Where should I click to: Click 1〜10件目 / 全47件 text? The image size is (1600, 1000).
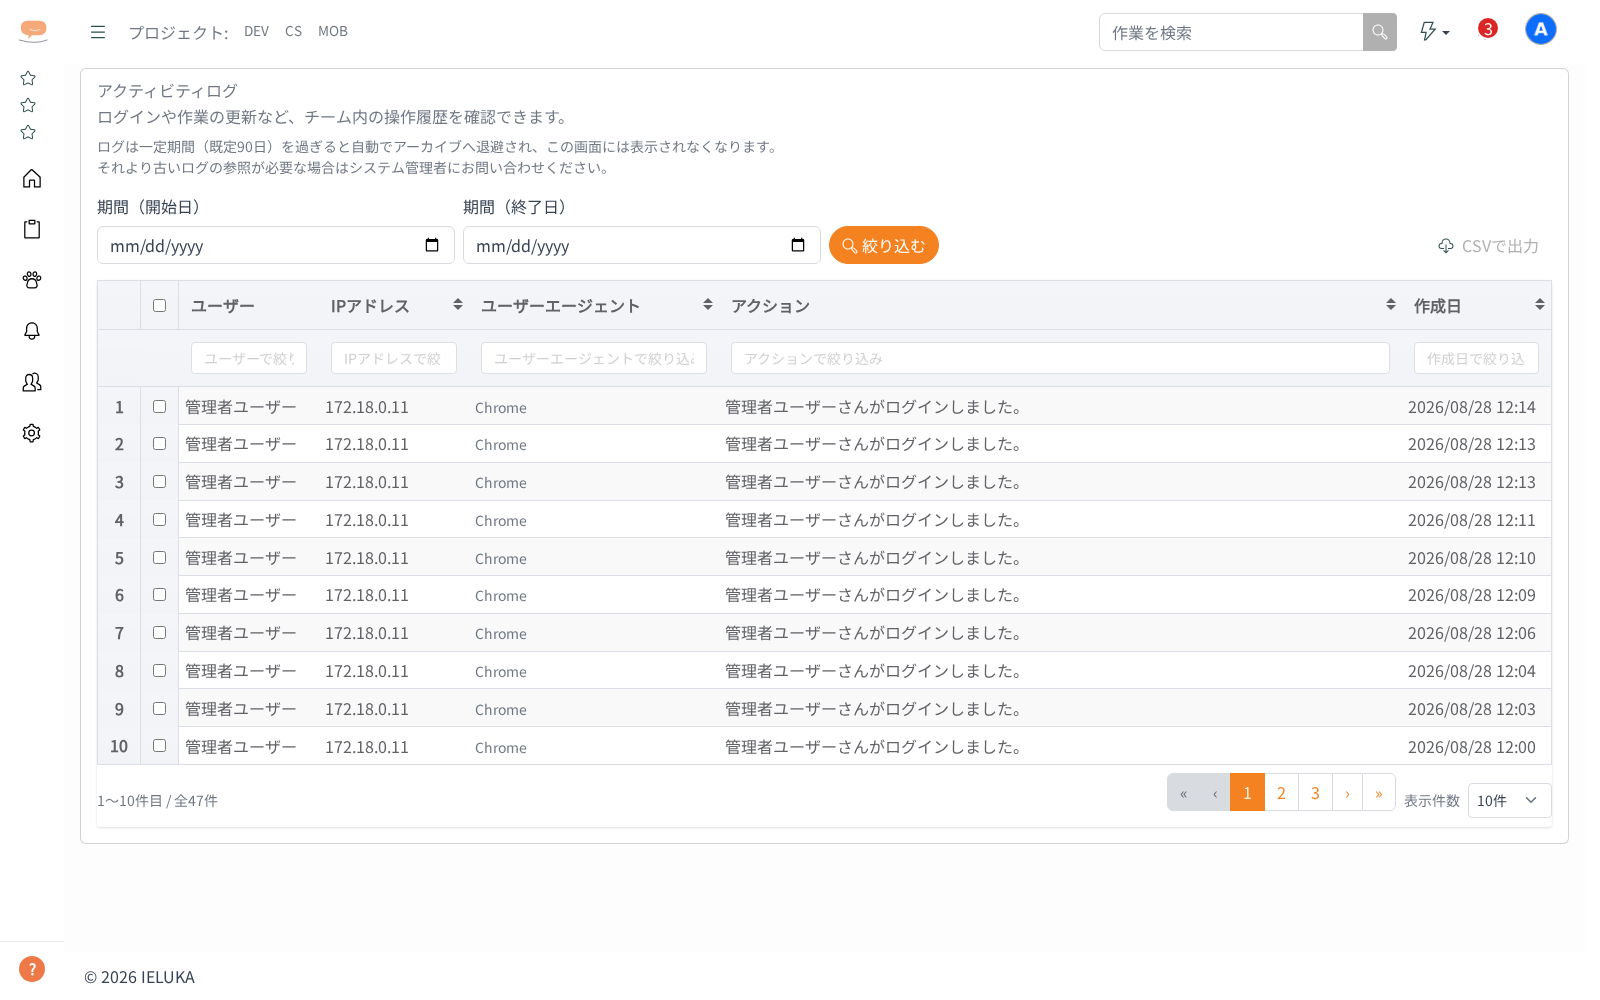coord(157,801)
